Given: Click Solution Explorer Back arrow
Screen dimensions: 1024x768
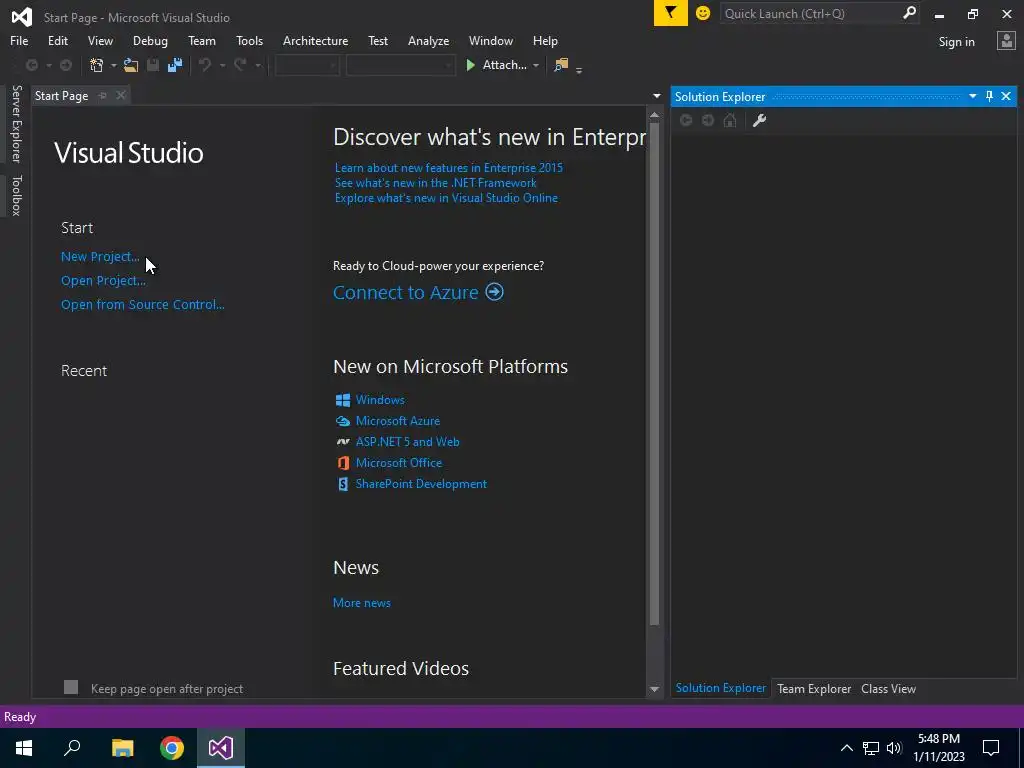Looking at the screenshot, I should (x=686, y=120).
